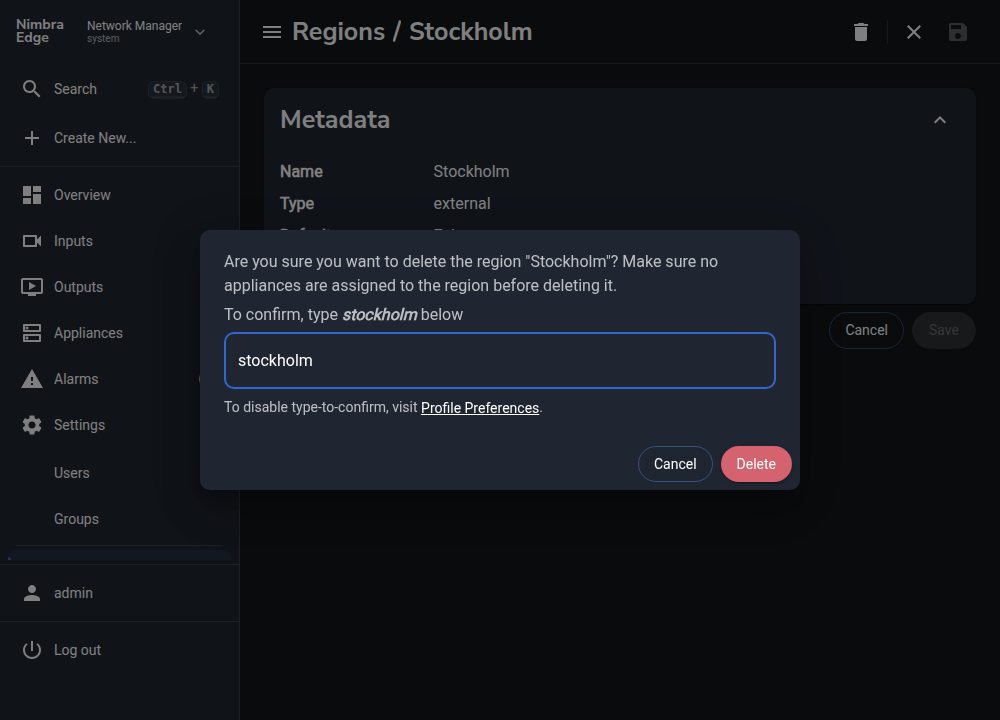Follow the Profile Preferences link
Image resolution: width=1000 pixels, height=720 pixels.
click(480, 408)
